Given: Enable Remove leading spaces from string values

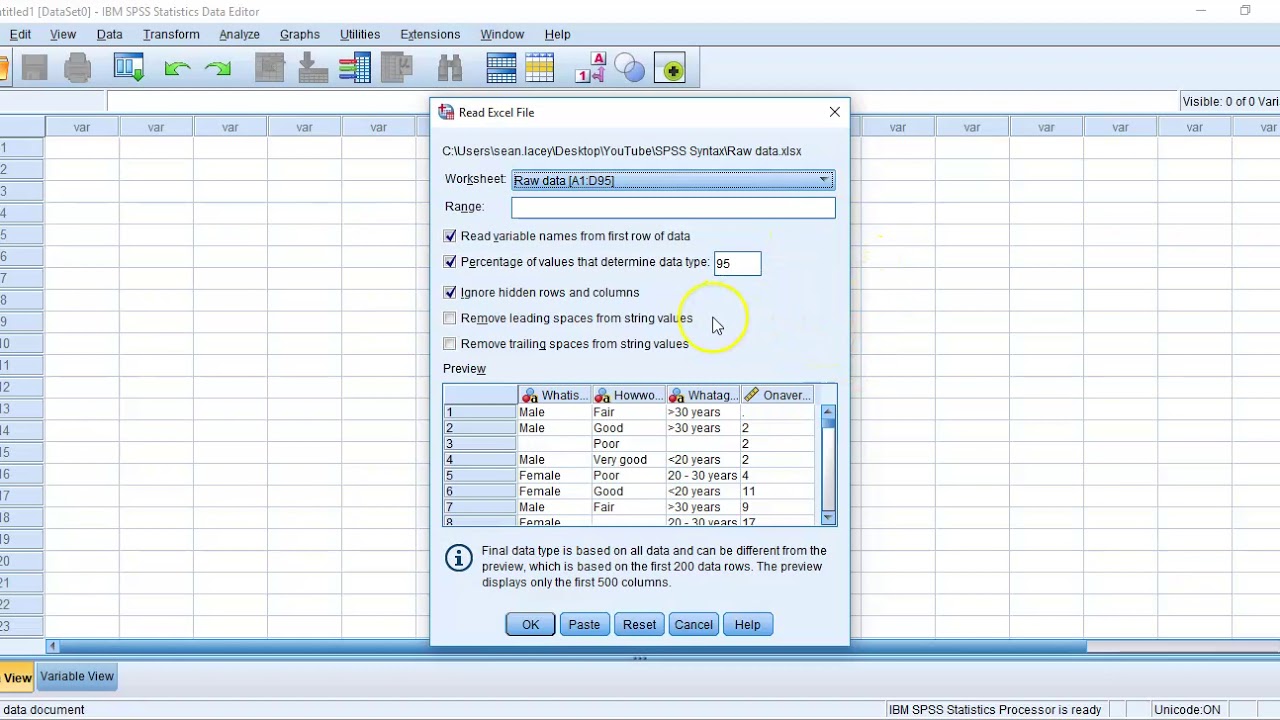Looking at the screenshot, I should [450, 318].
